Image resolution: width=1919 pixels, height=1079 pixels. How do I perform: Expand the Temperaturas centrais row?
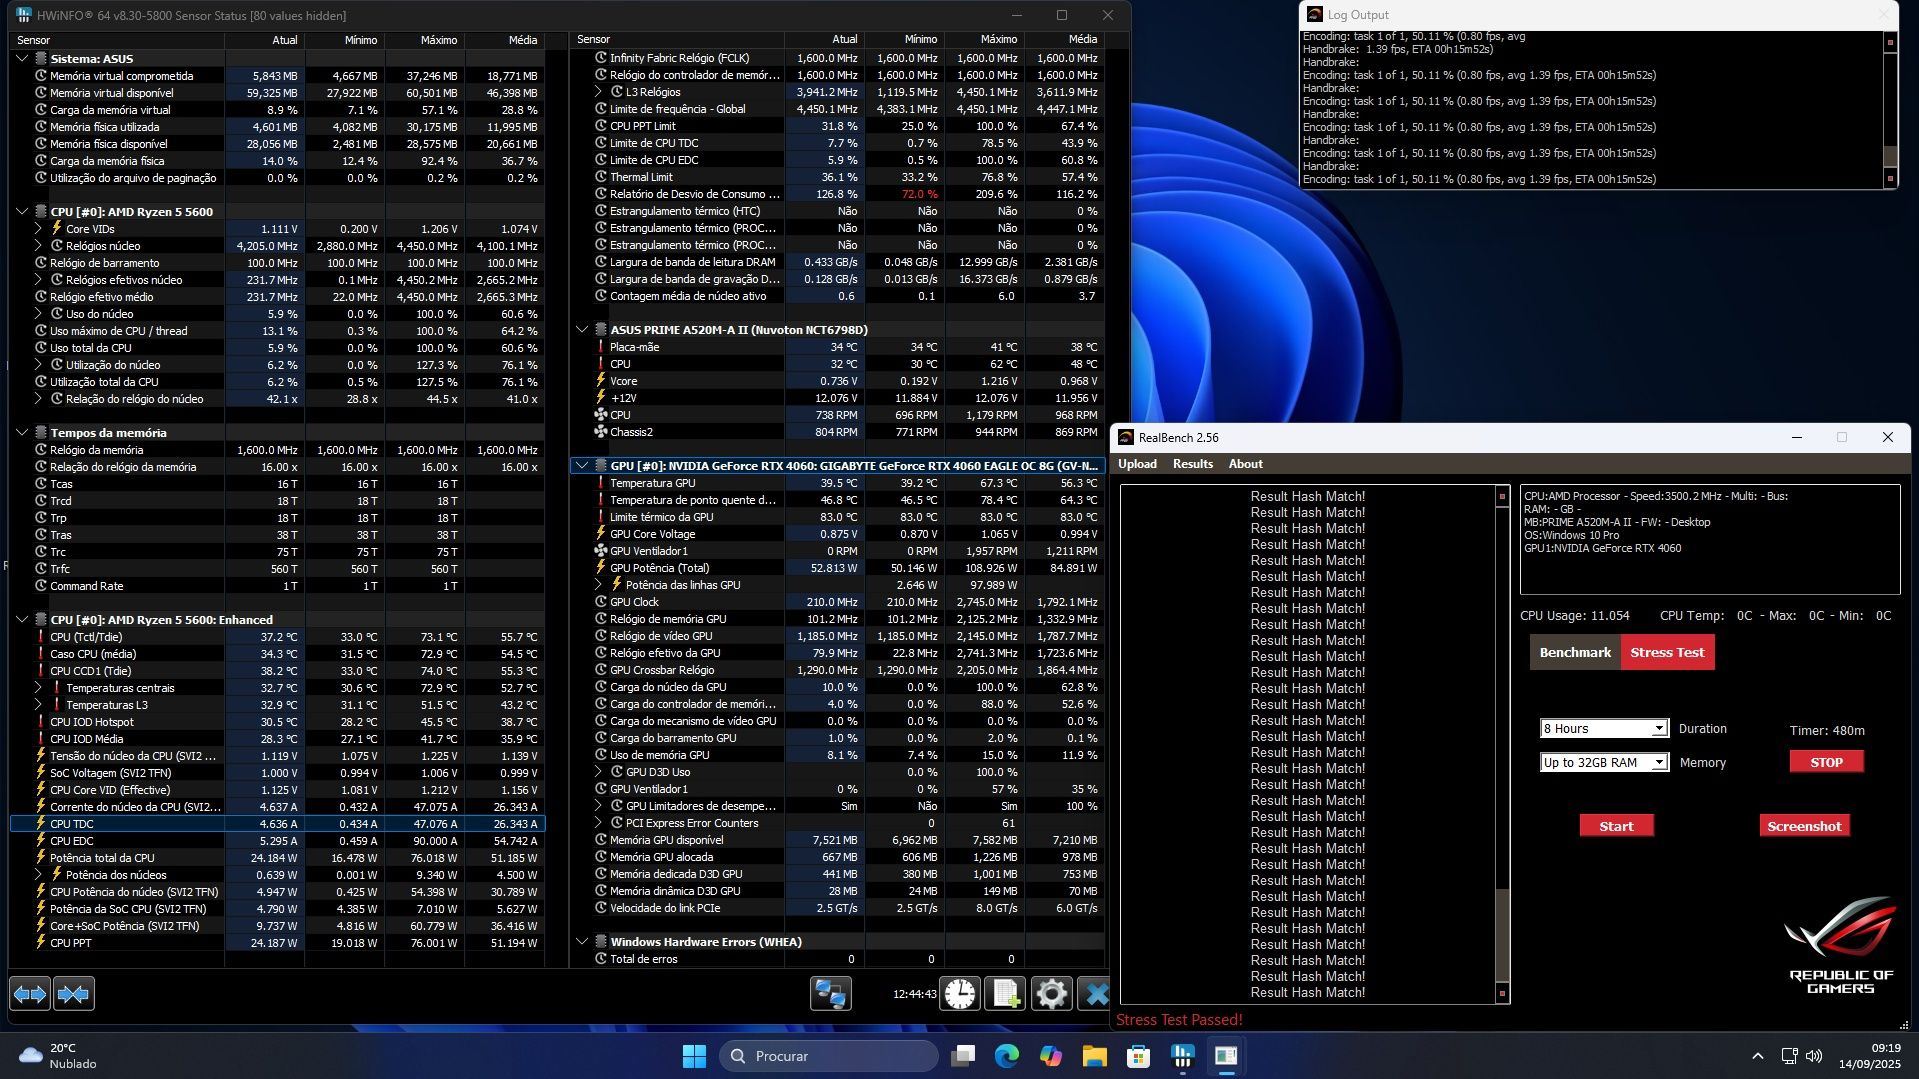click(38, 688)
